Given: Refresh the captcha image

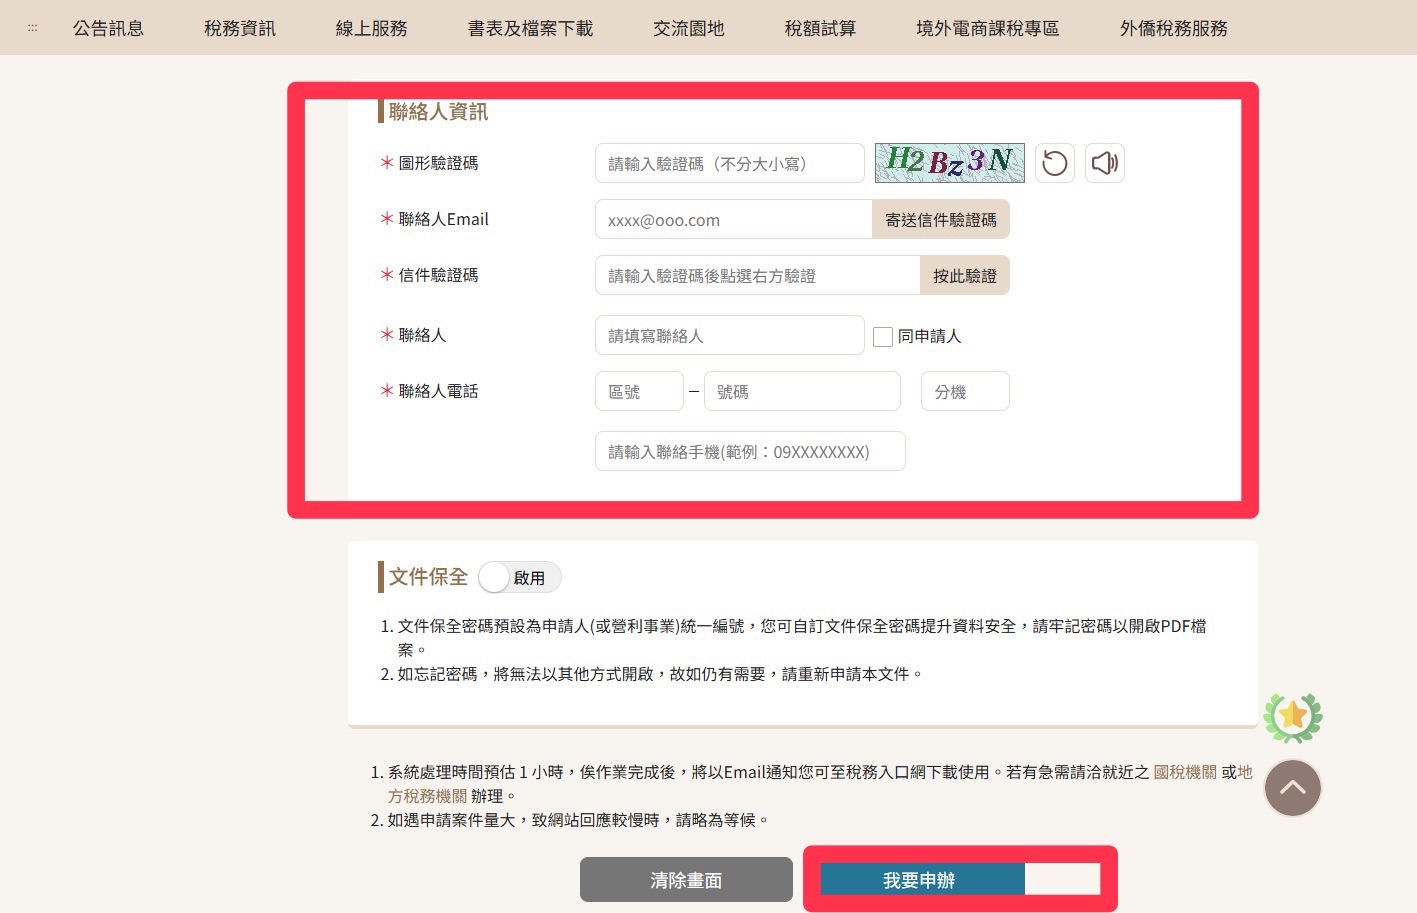Looking at the screenshot, I should (1054, 163).
